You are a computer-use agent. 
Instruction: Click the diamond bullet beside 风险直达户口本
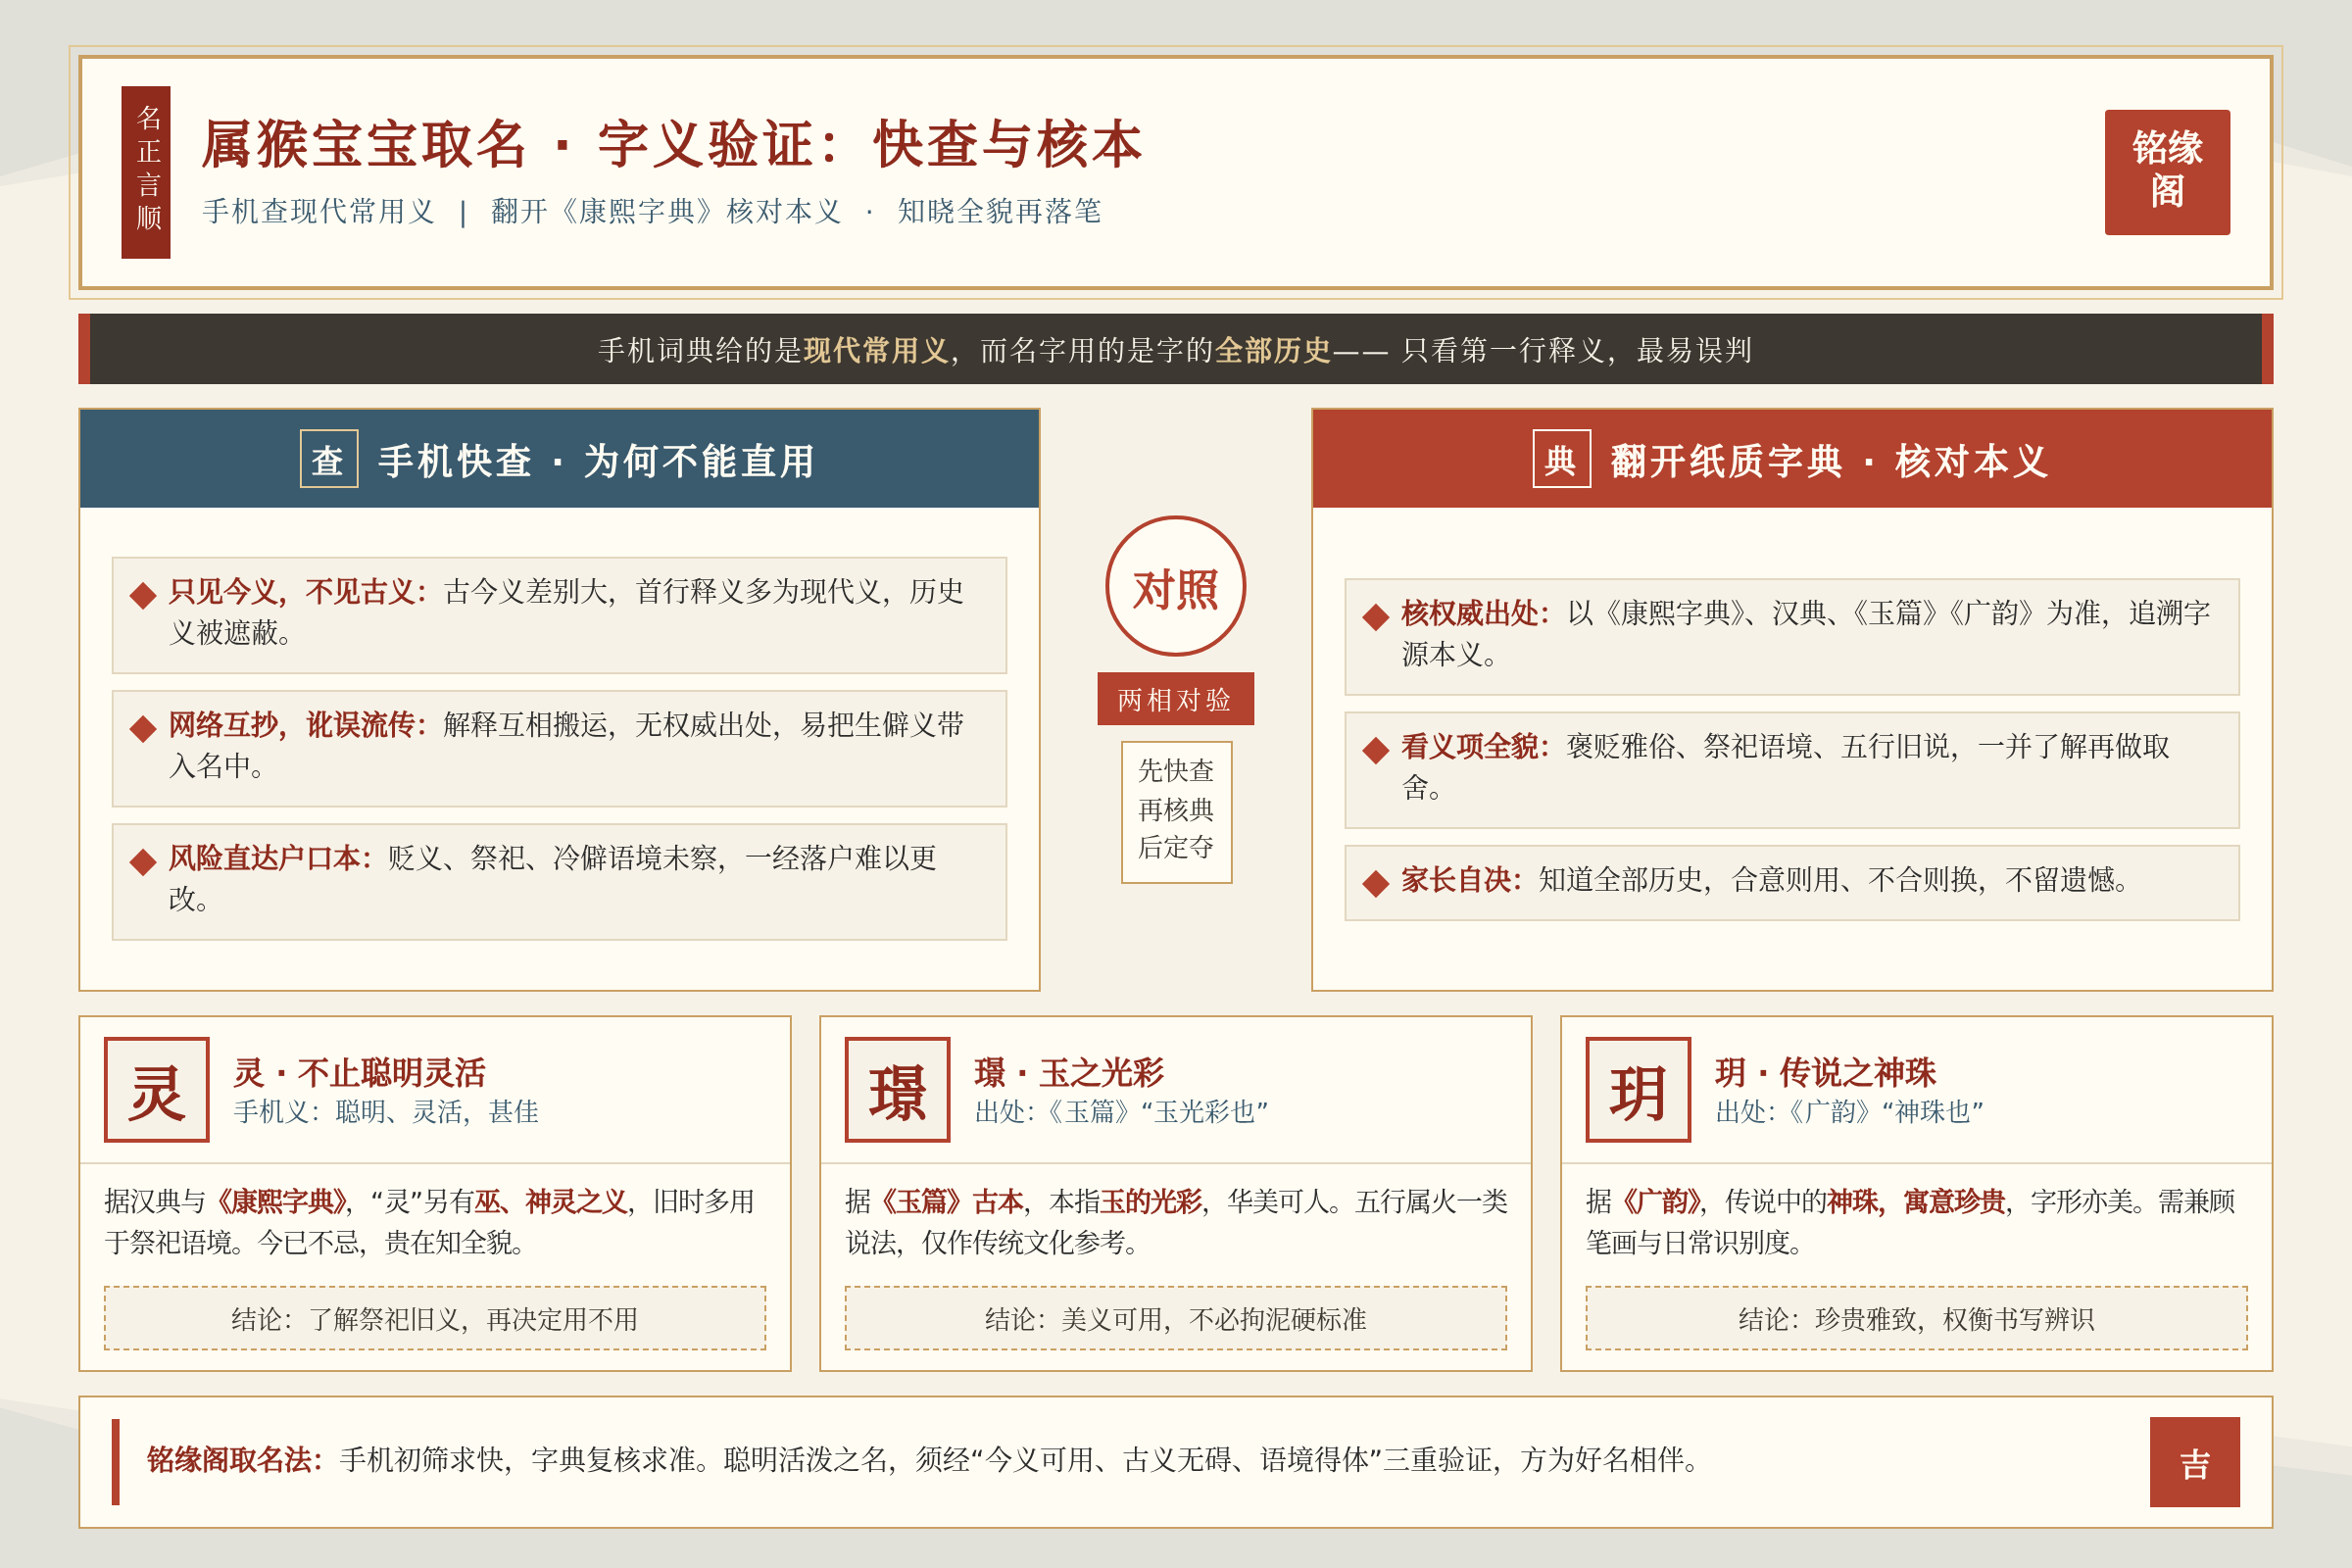[x=143, y=861]
